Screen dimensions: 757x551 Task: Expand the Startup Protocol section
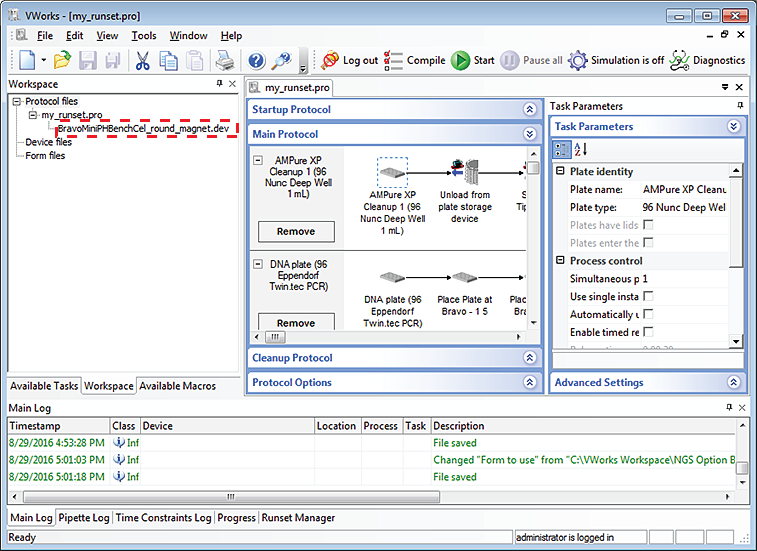click(530, 110)
